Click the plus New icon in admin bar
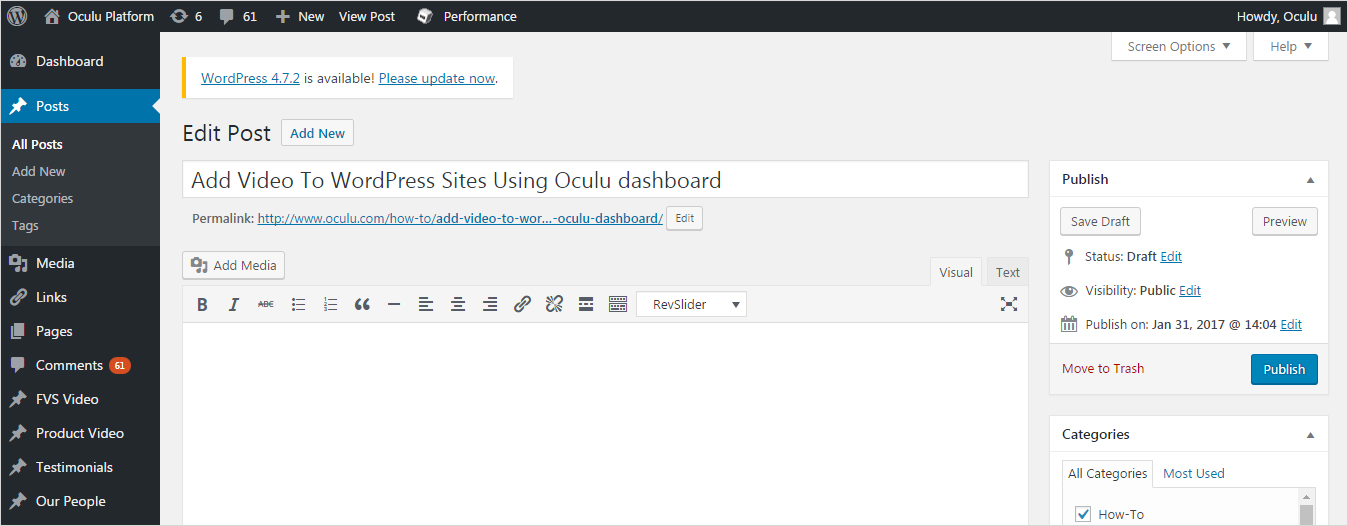The height and width of the screenshot is (526, 1348). pos(283,17)
